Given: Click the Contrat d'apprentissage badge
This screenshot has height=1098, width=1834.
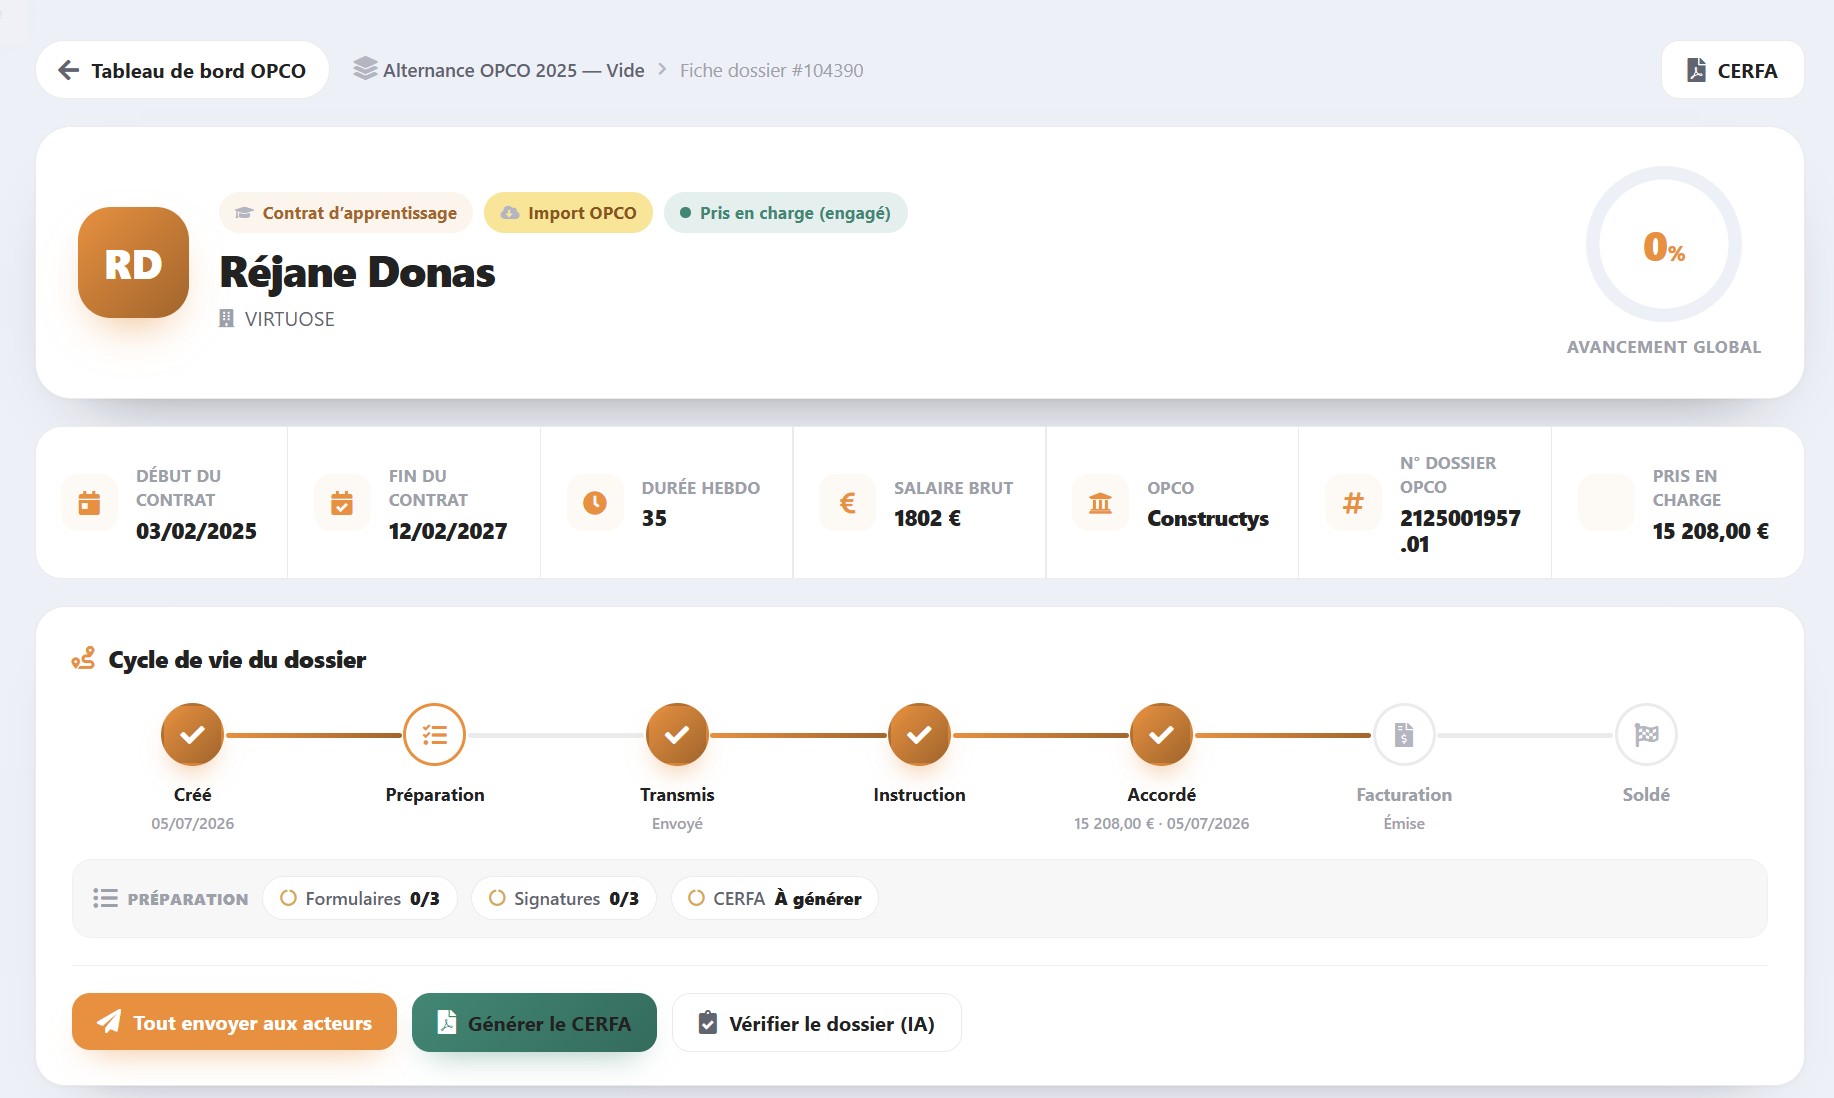Looking at the screenshot, I should (346, 213).
